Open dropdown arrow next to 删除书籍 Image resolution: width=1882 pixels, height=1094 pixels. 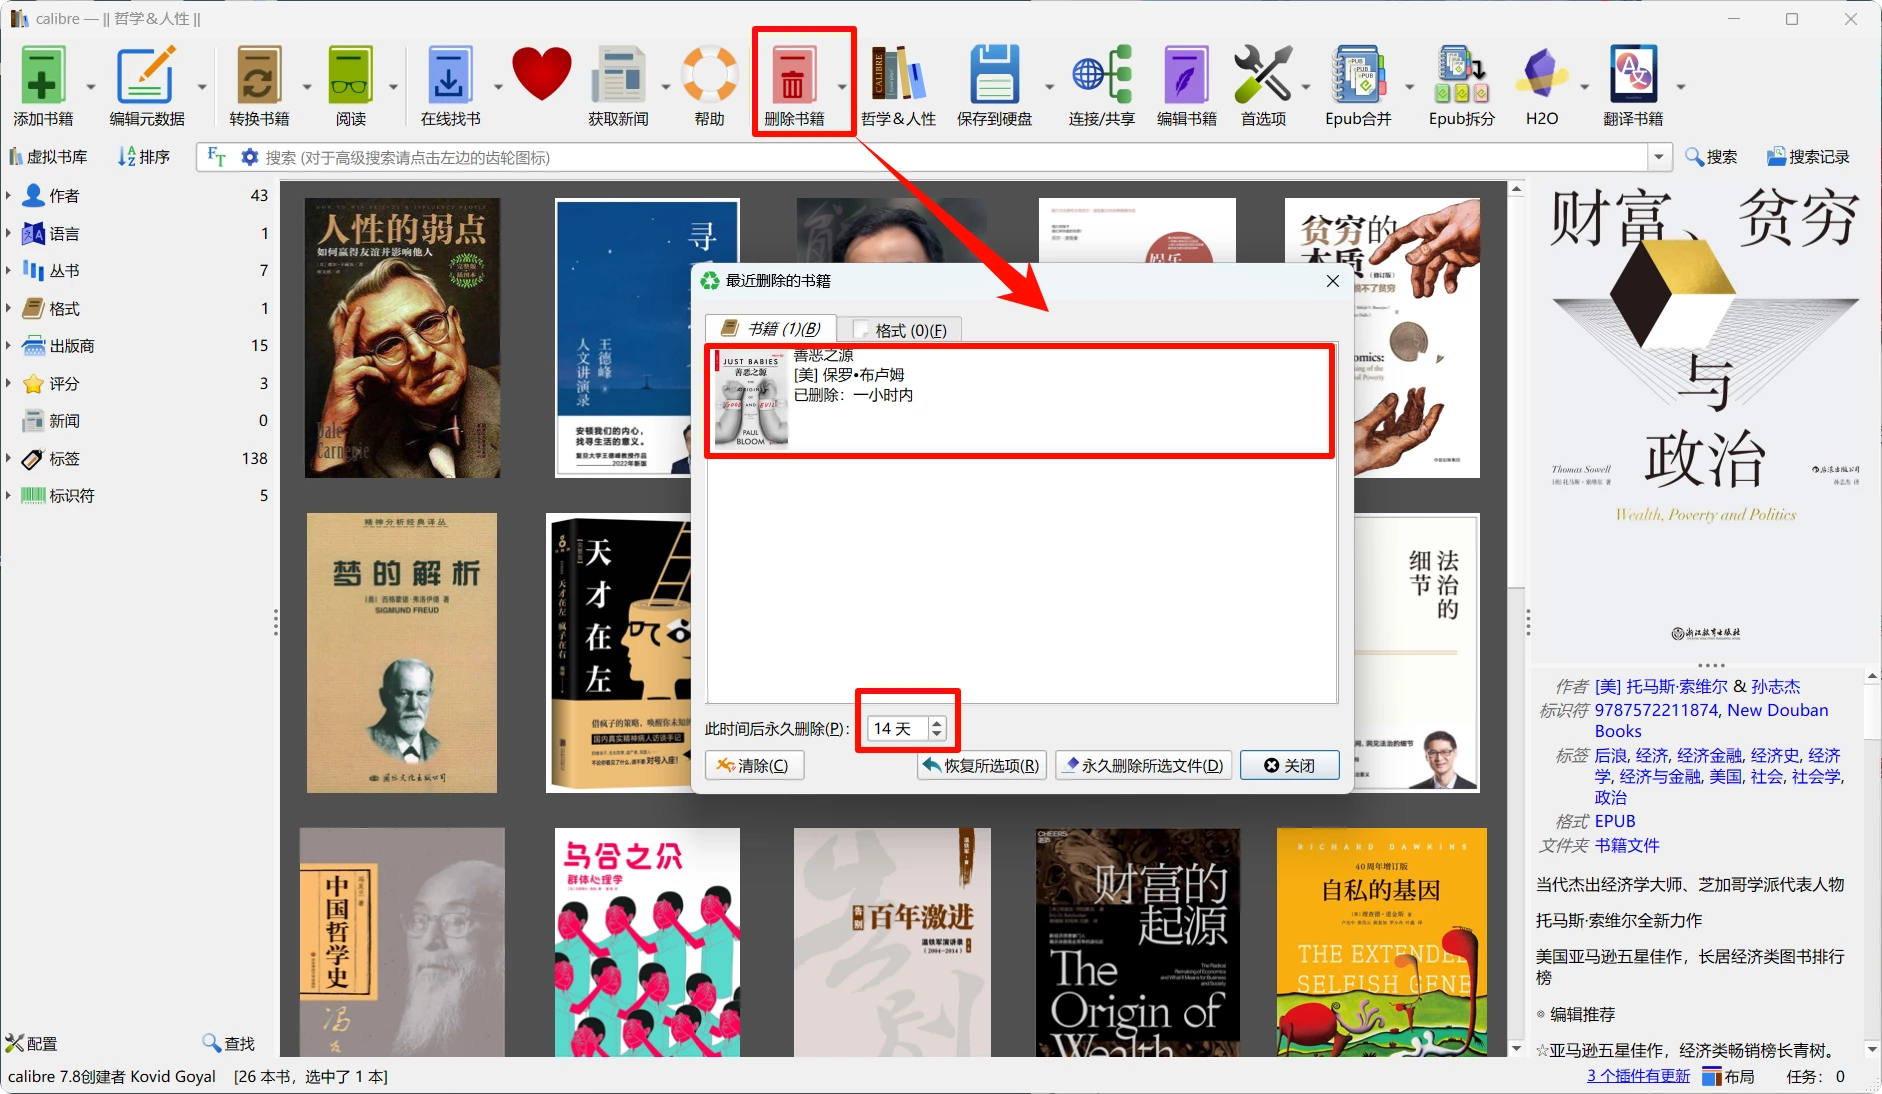click(842, 87)
